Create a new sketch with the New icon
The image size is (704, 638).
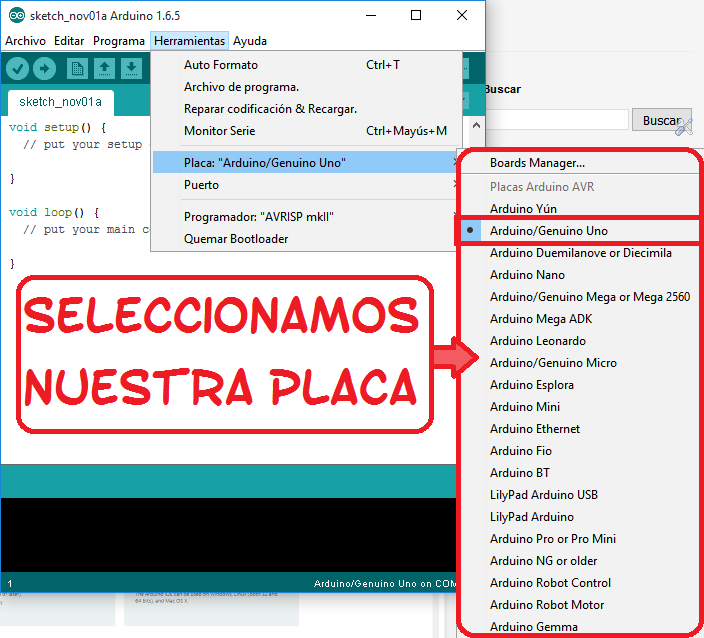pyautogui.click(x=77, y=69)
